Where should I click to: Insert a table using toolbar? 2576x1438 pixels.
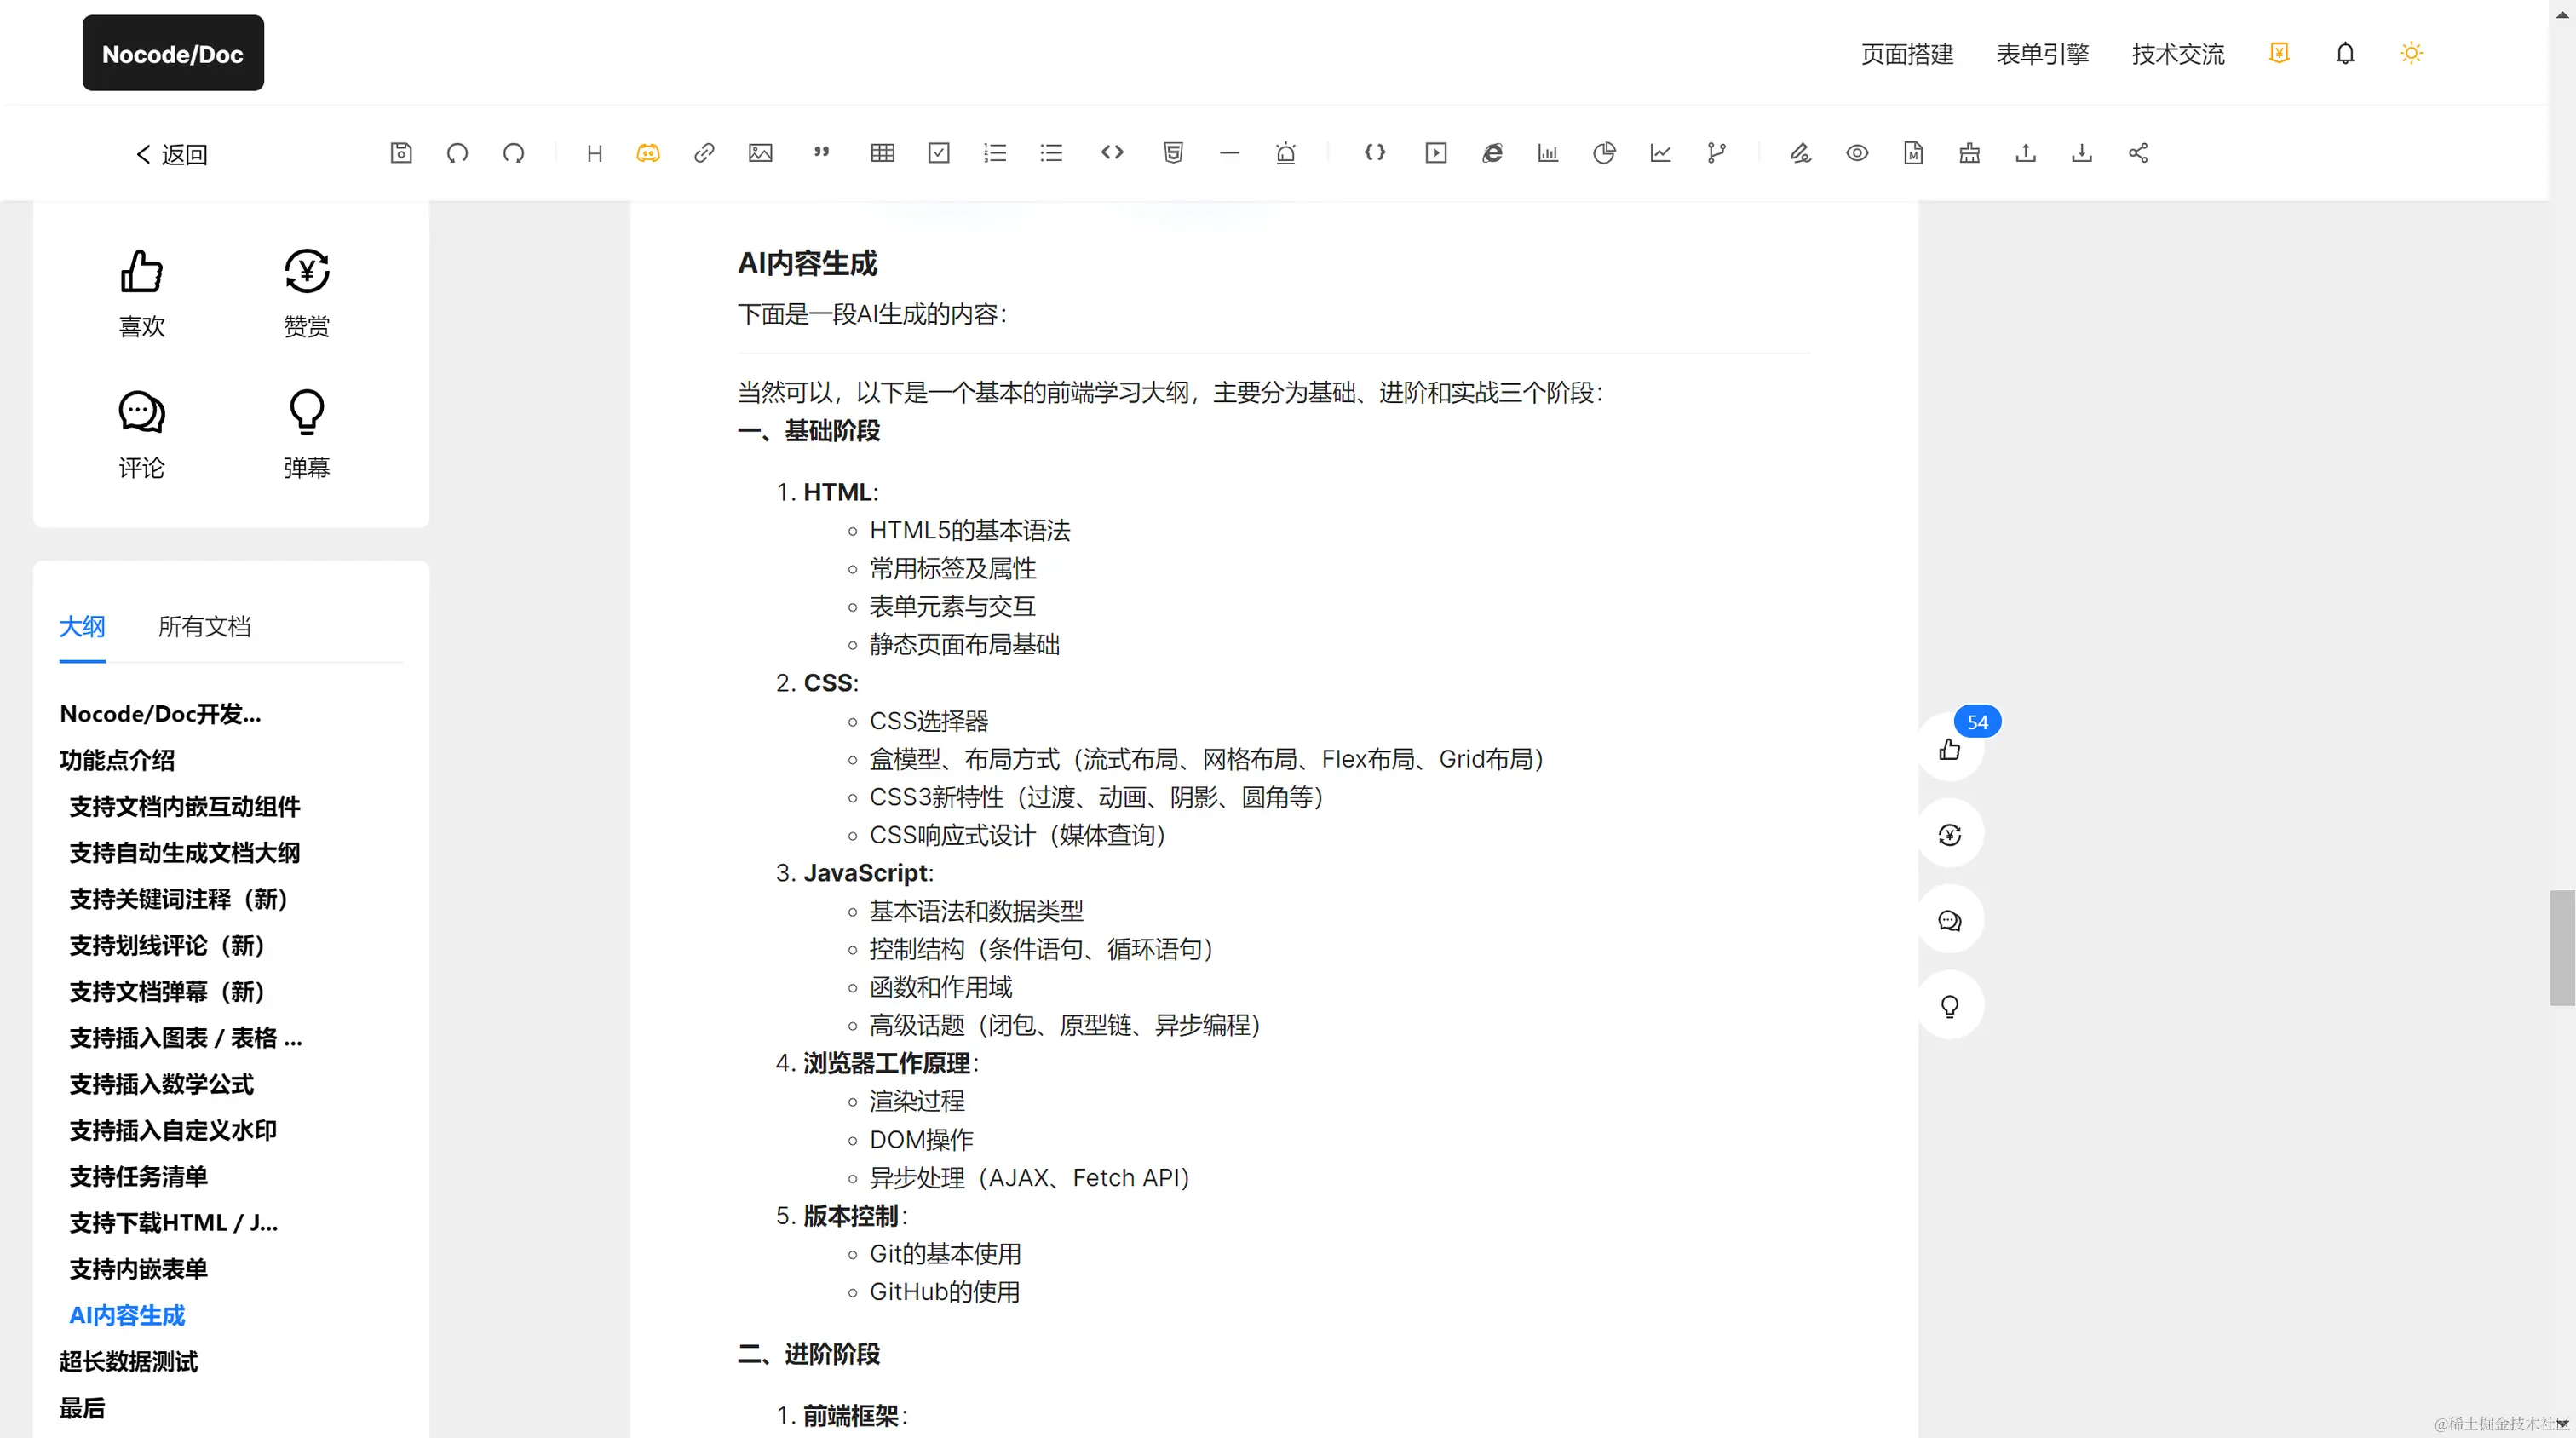pyautogui.click(x=882, y=153)
